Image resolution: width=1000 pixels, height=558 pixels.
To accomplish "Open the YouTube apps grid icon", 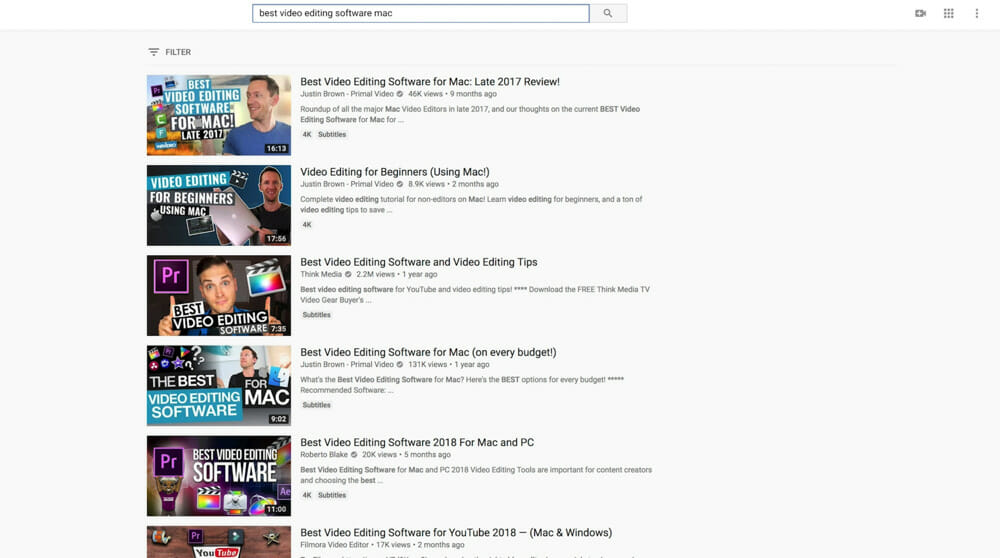I will (x=949, y=14).
